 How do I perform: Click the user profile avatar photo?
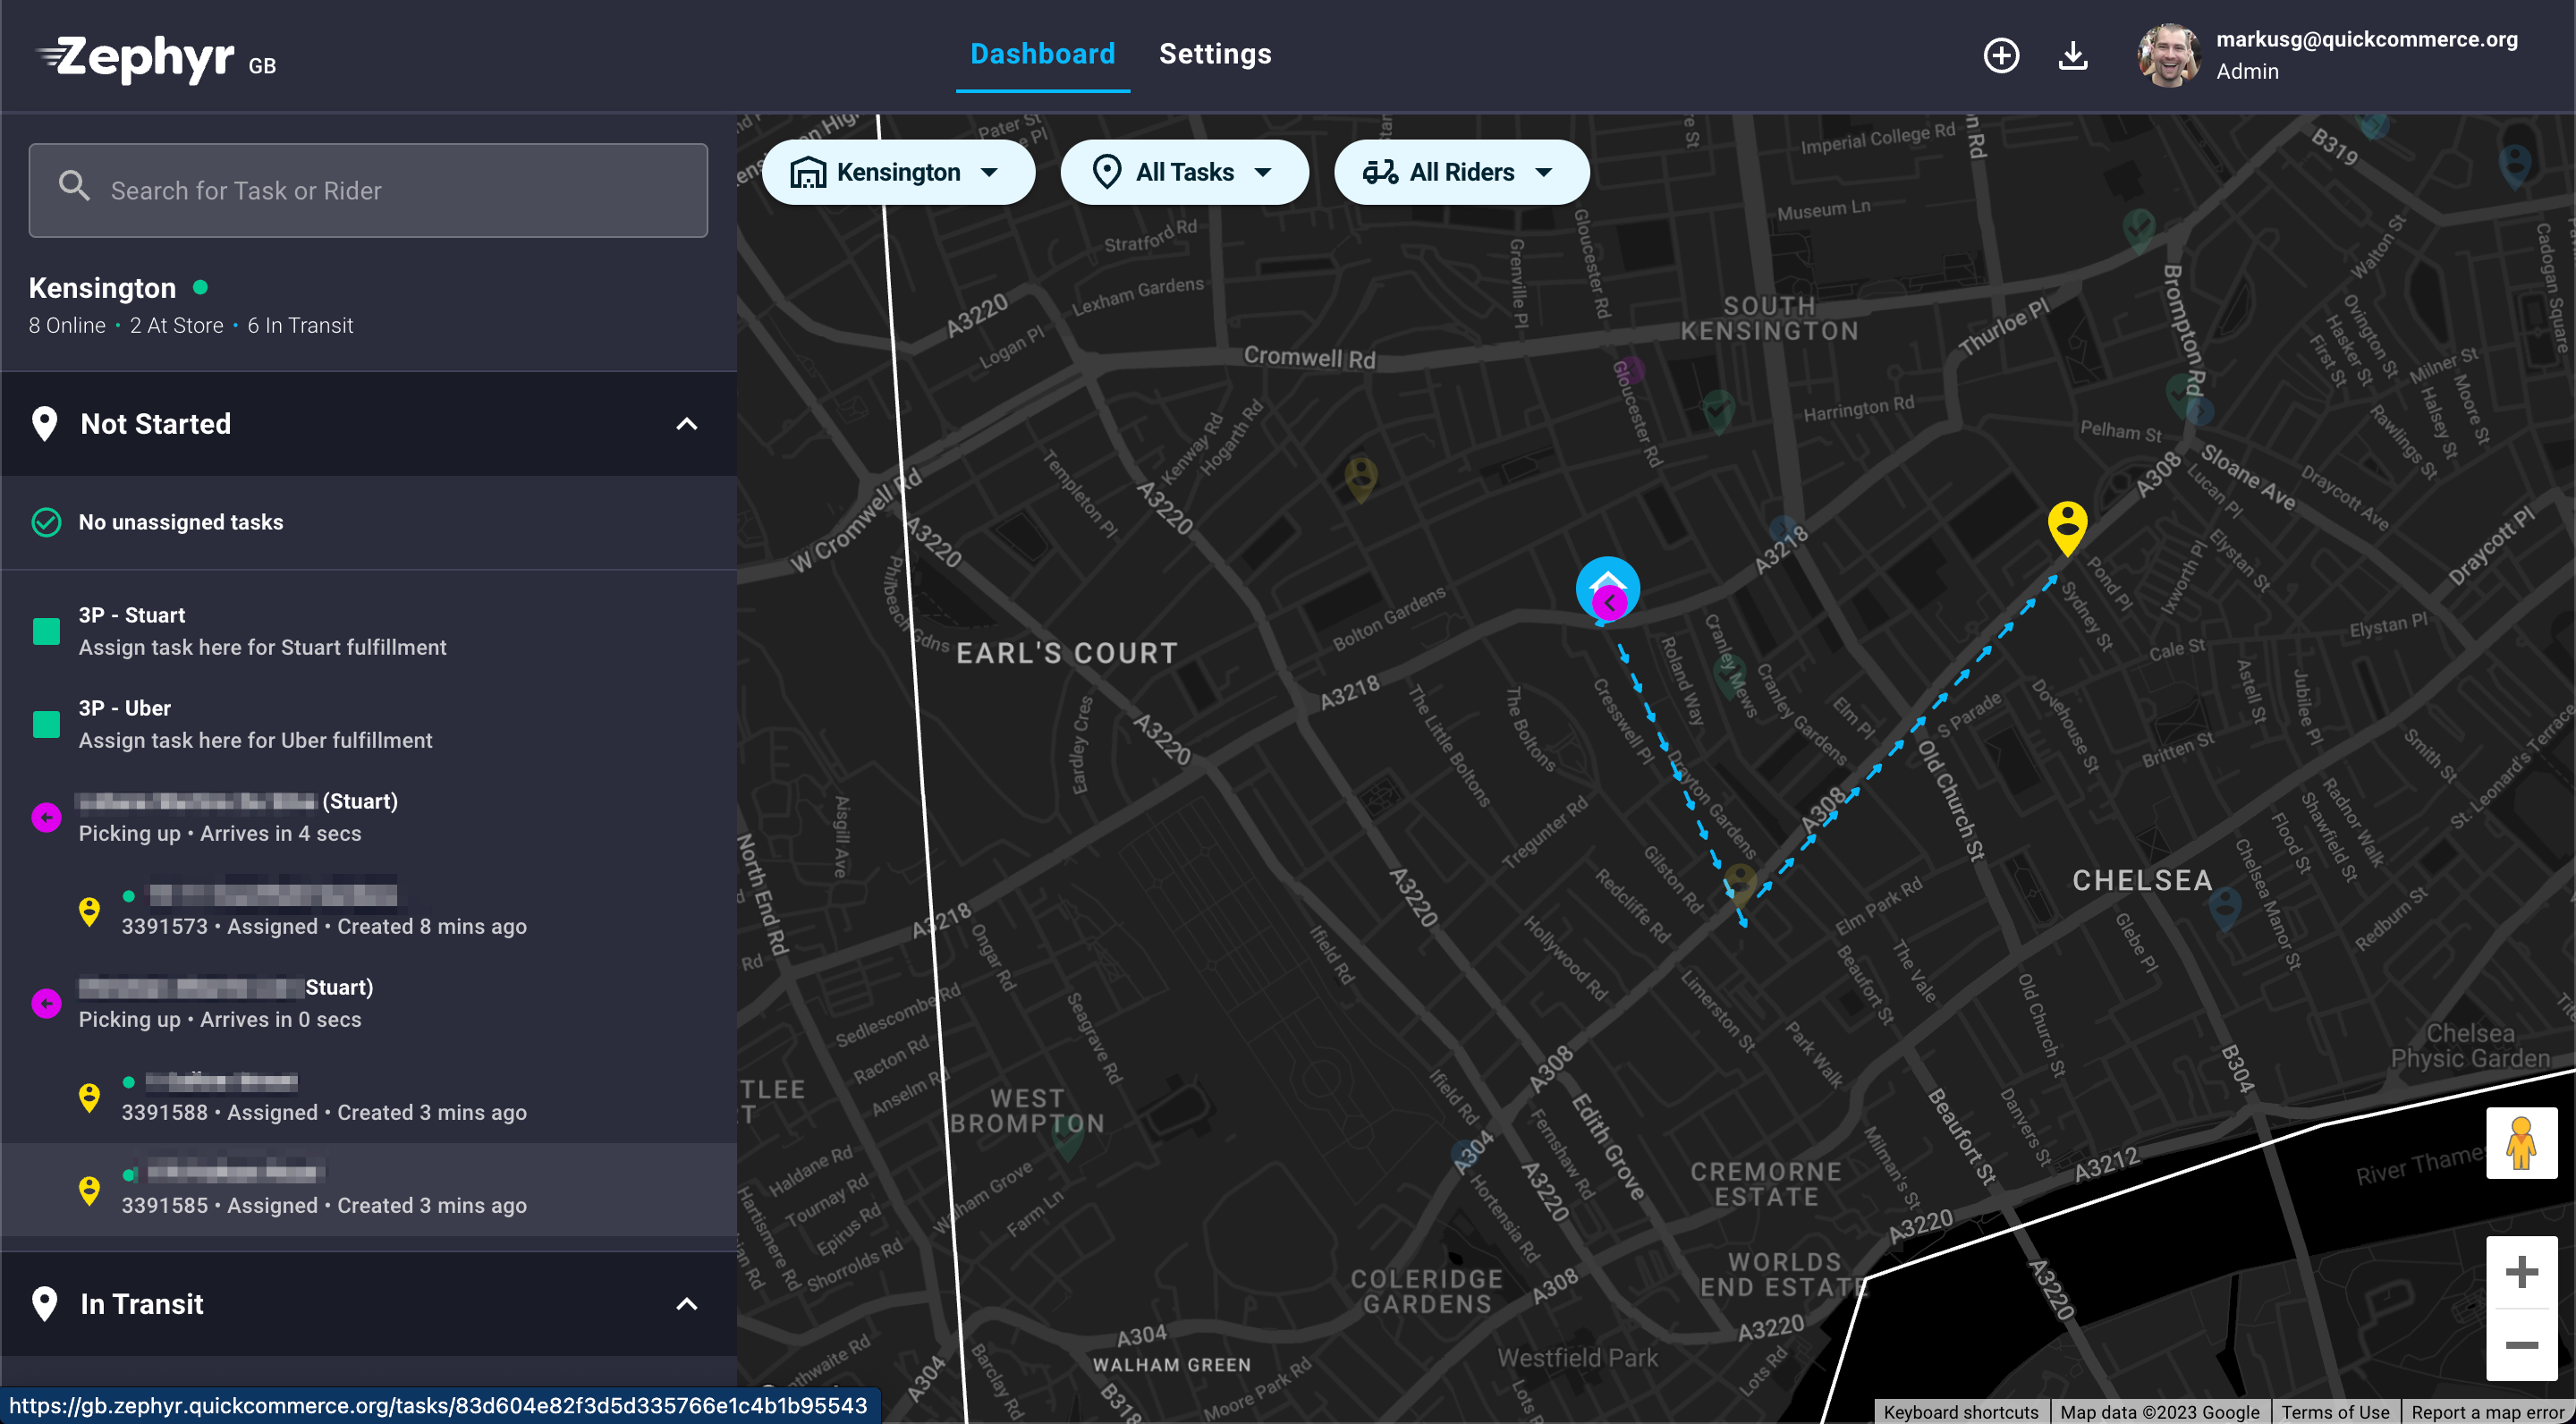[x=2168, y=55]
